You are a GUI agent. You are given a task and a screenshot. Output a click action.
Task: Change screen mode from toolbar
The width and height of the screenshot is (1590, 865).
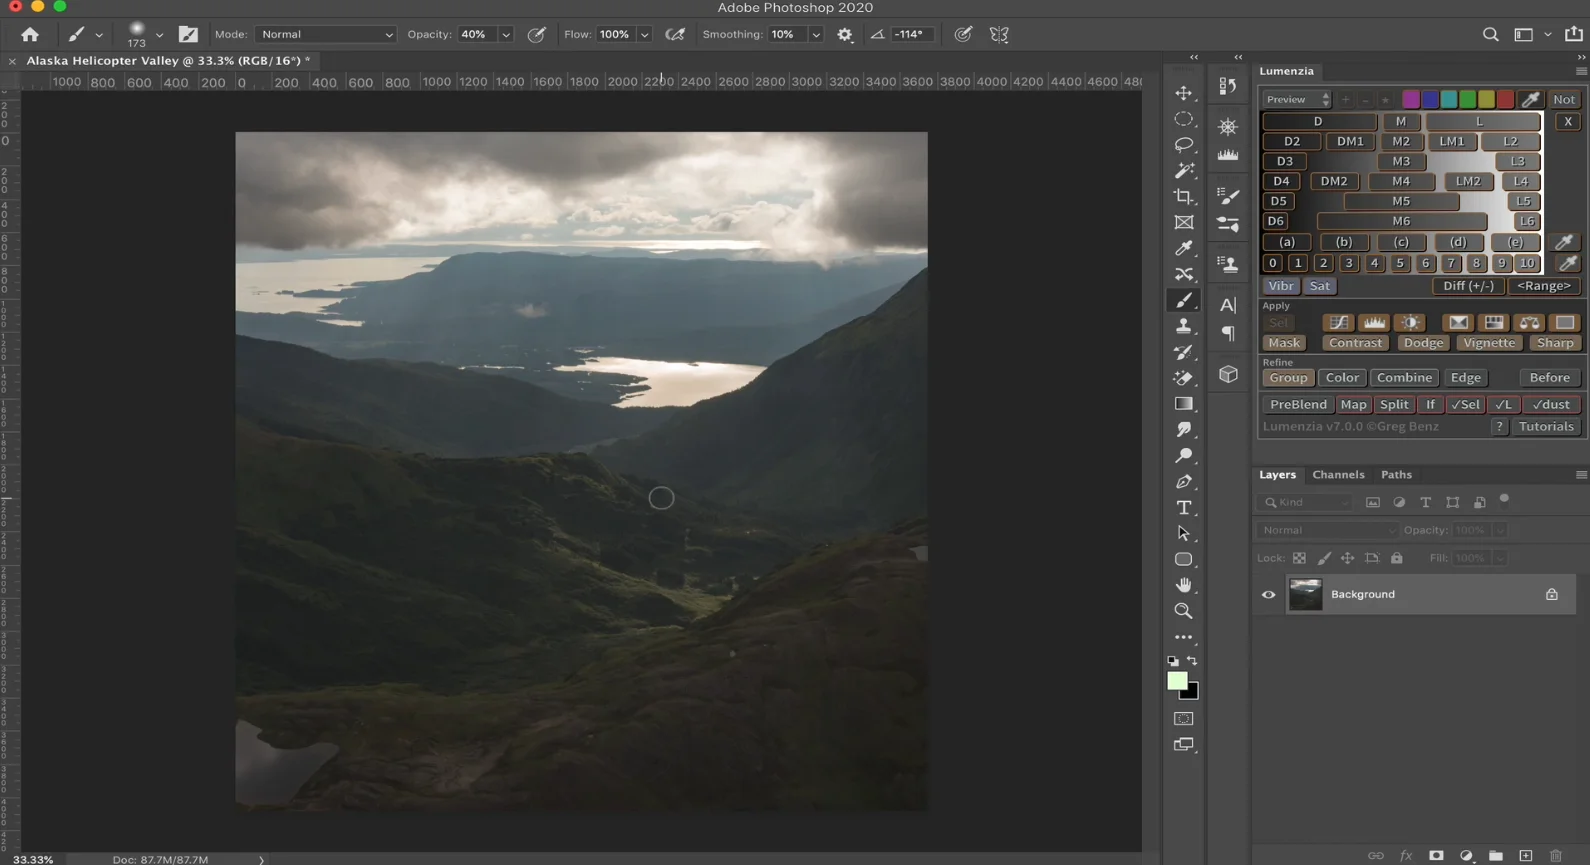point(1184,745)
